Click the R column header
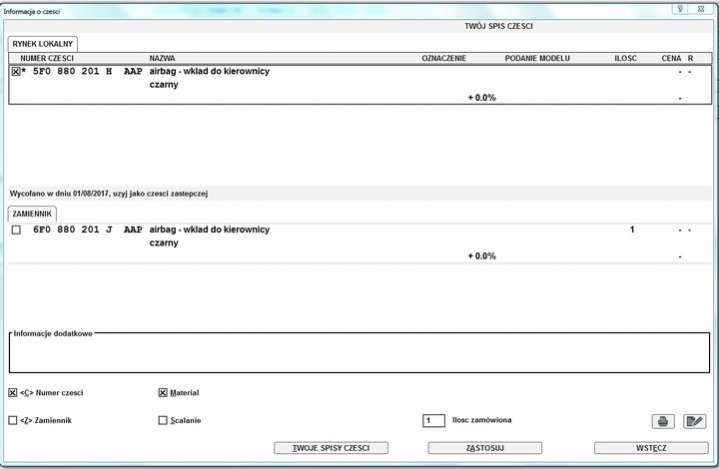This screenshot has width=719, height=469. click(x=691, y=58)
